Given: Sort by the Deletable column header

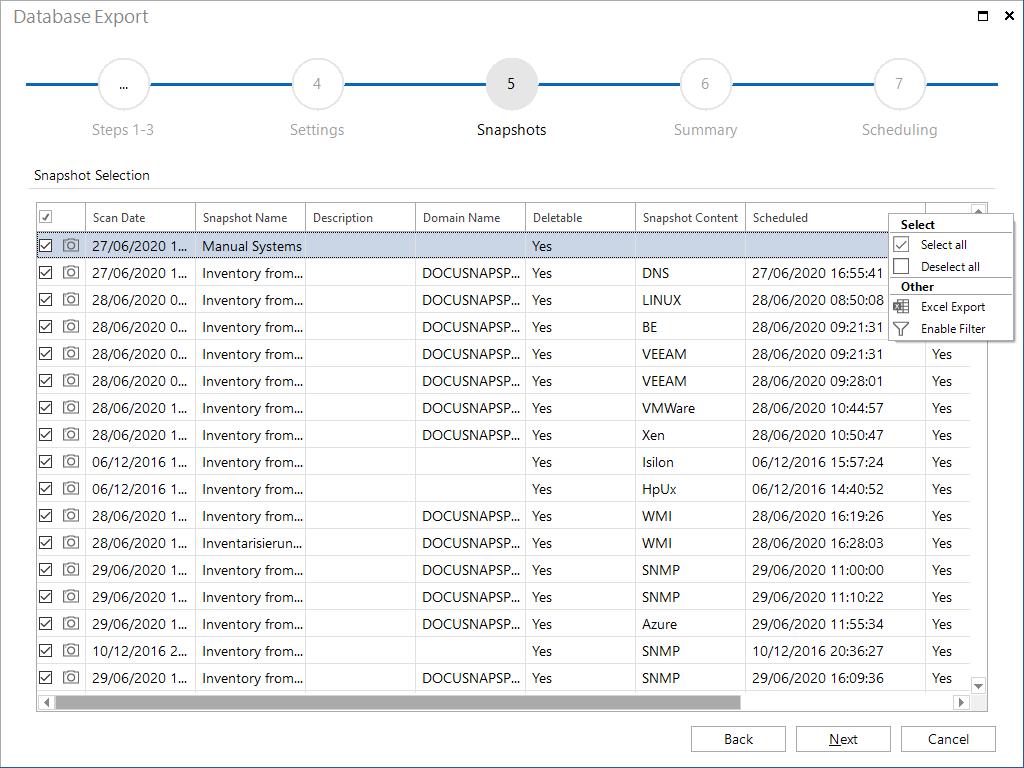Looking at the screenshot, I should point(580,217).
